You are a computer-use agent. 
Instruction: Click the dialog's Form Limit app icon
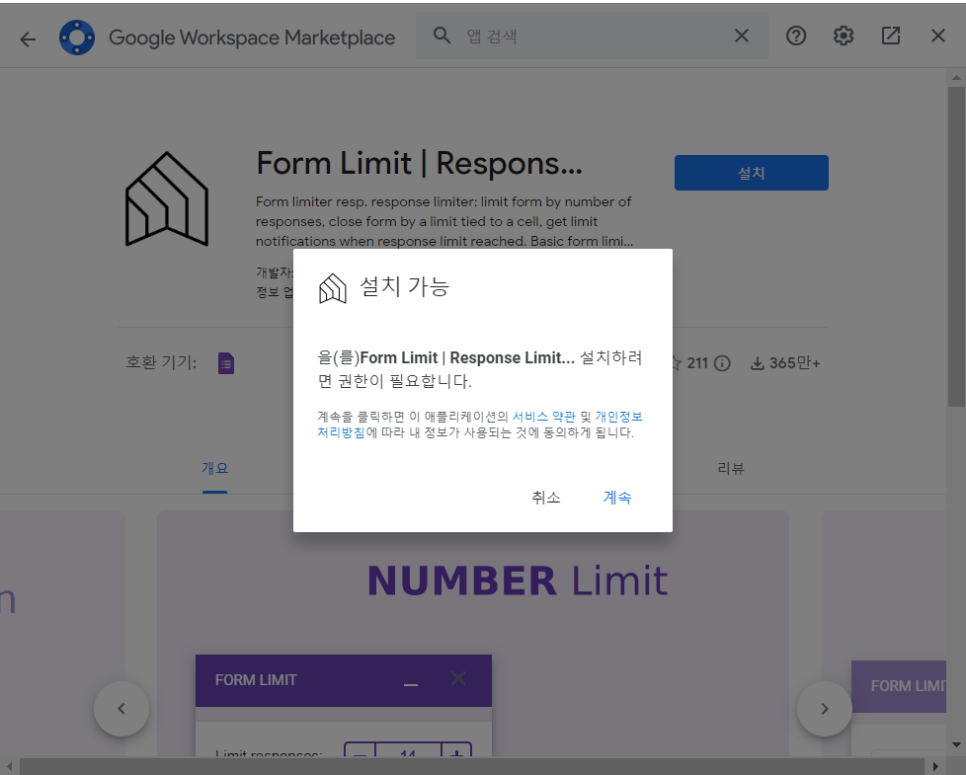(x=333, y=288)
